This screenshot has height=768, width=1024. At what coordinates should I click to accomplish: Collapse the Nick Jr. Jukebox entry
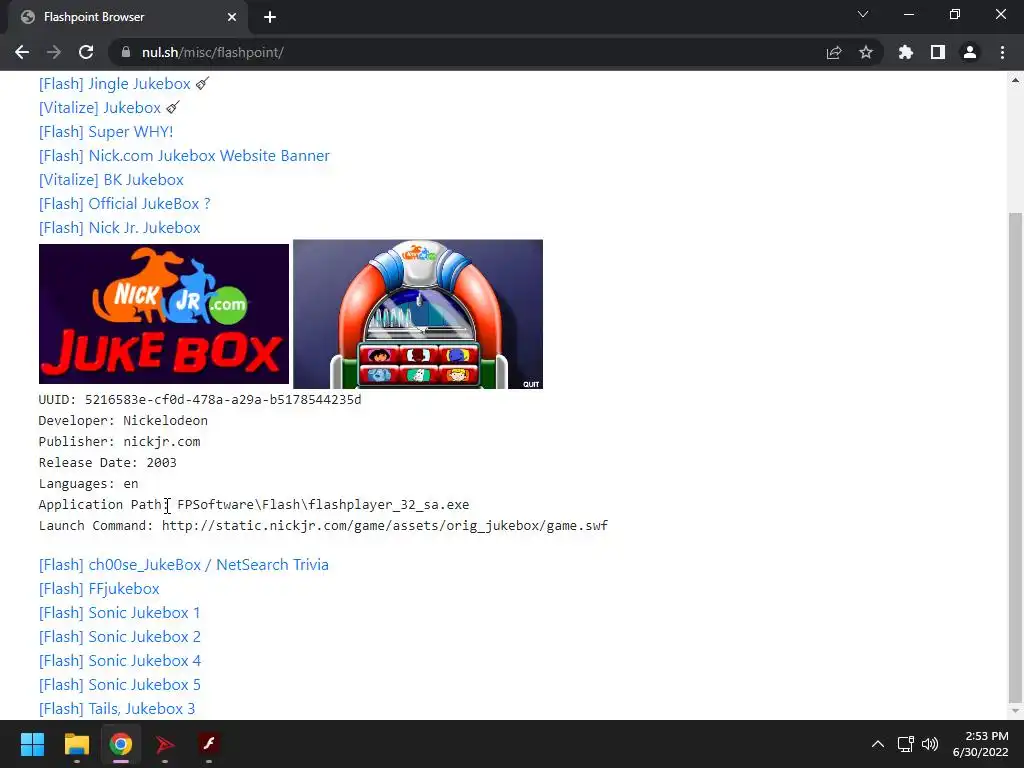click(120, 228)
